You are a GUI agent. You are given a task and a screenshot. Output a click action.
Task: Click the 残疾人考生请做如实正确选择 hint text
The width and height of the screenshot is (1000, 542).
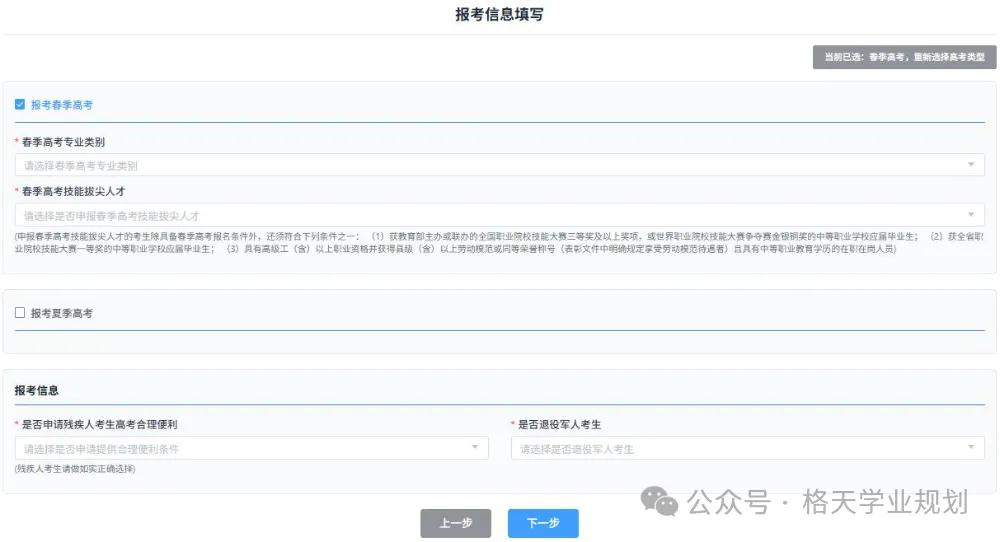pyautogui.click(x=75, y=469)
